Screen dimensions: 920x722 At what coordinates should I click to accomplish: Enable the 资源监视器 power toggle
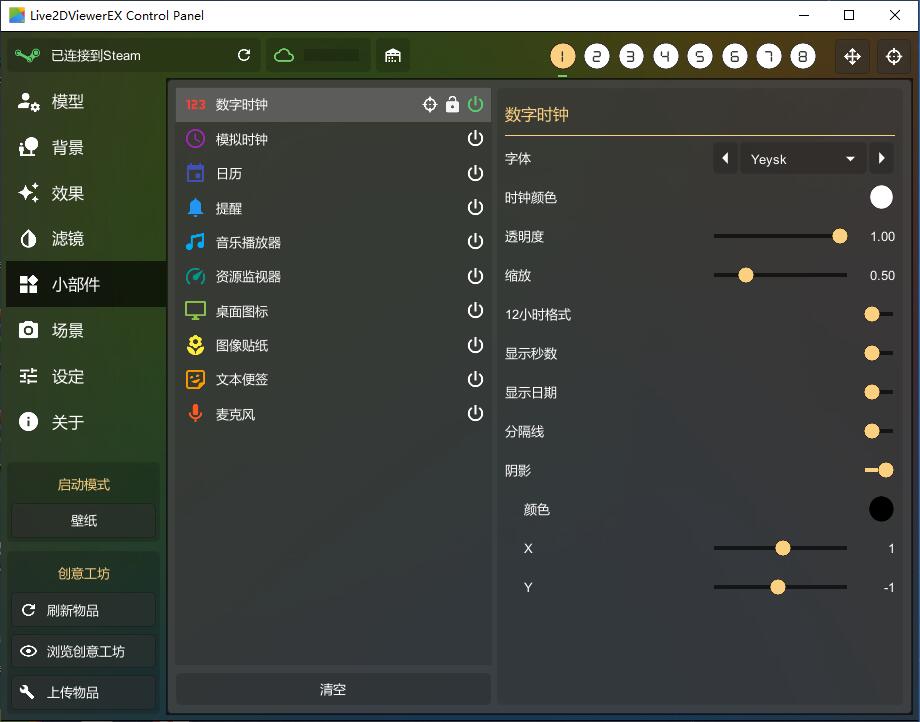point(475,276)
